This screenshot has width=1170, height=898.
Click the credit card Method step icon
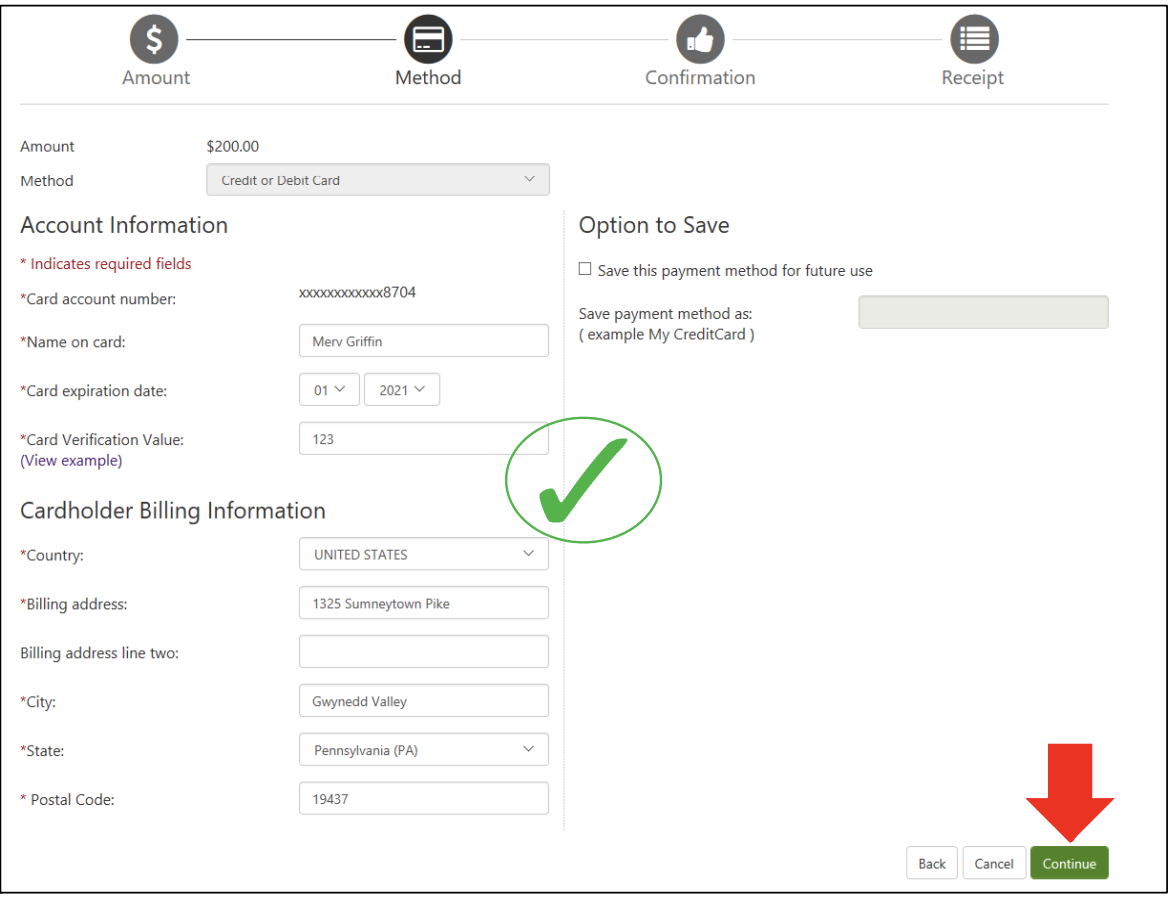click(428, 40)
